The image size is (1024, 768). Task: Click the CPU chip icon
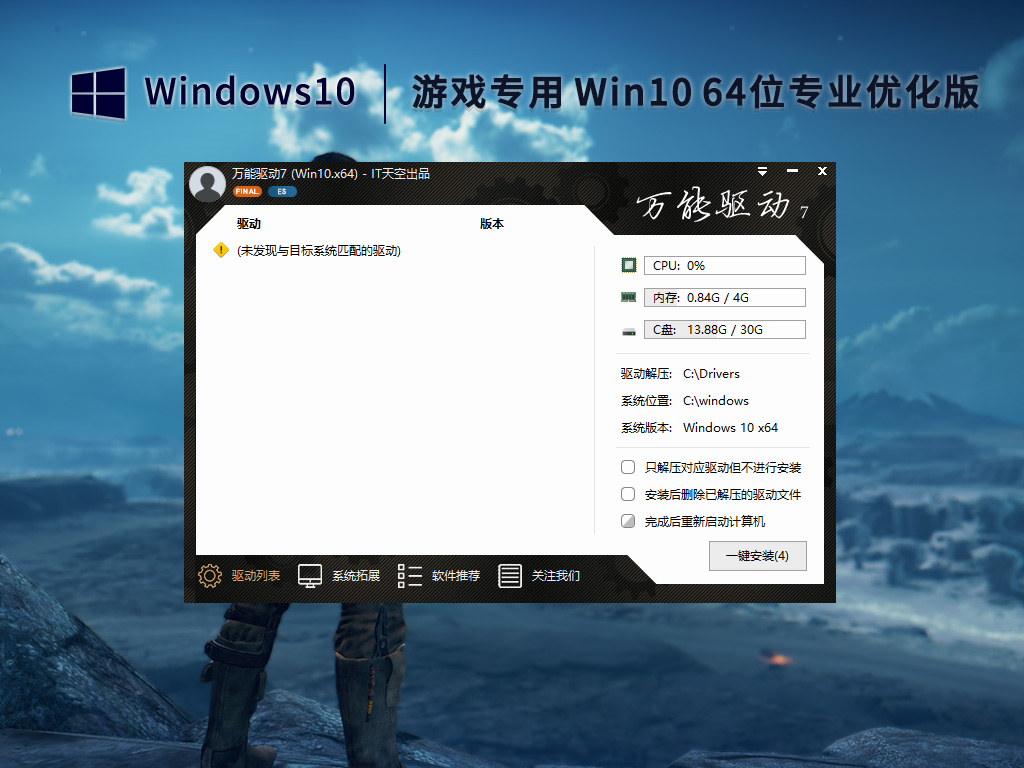coord(628,264)
